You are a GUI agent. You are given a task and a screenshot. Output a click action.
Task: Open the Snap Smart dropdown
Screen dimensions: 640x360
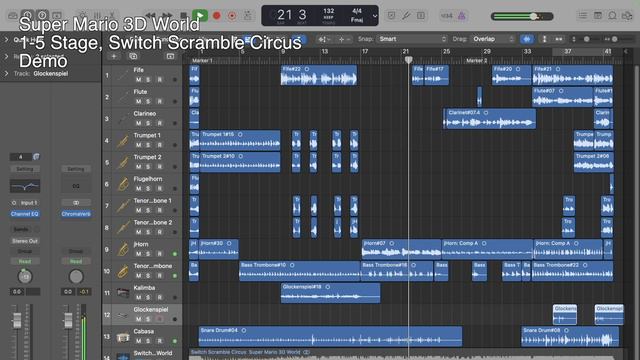click(x=411, y=39)
